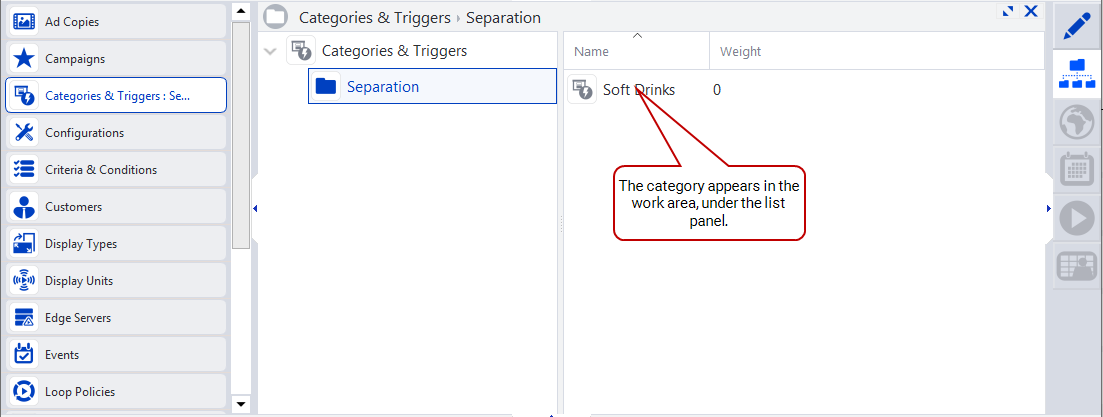Click the sidebar scroll down arrow
This screenshot has height=417, width=1103.
(x=241, y=404)
